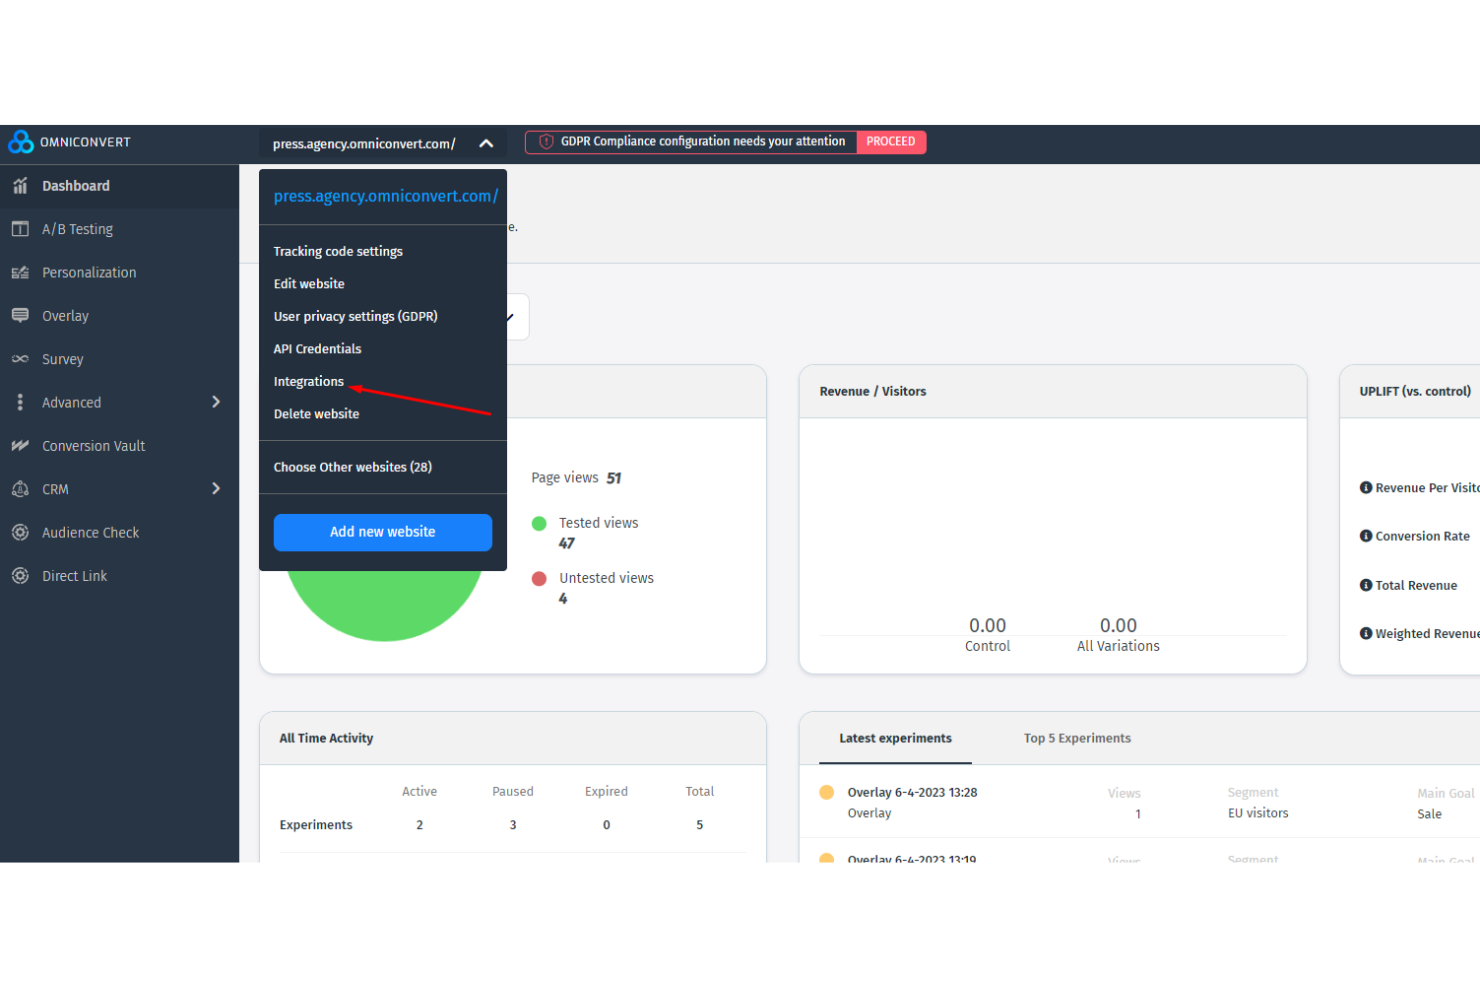The height and width of the screenshot is (987, 1480).
Task: Click the green Tested views pie segment
Action: pyautogui.click(x=385, y=600)
